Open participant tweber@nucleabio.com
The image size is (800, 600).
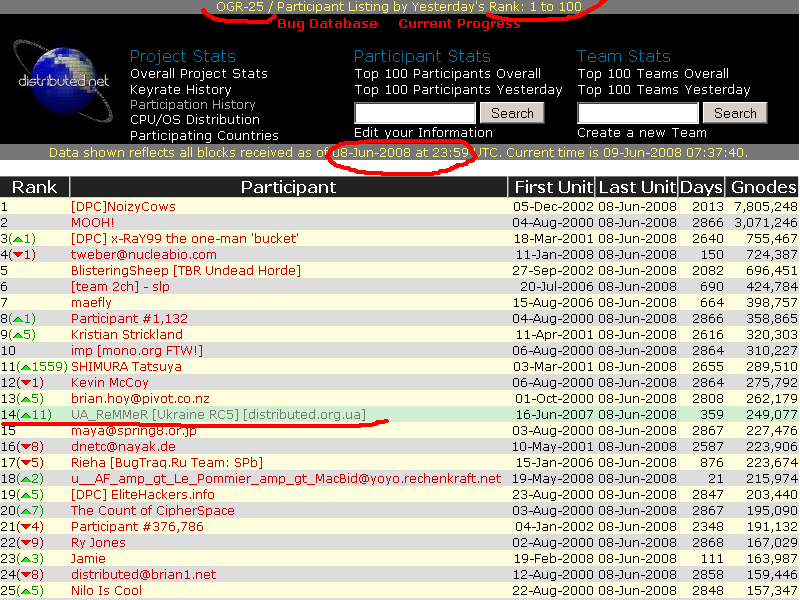(x=143, y=255)
